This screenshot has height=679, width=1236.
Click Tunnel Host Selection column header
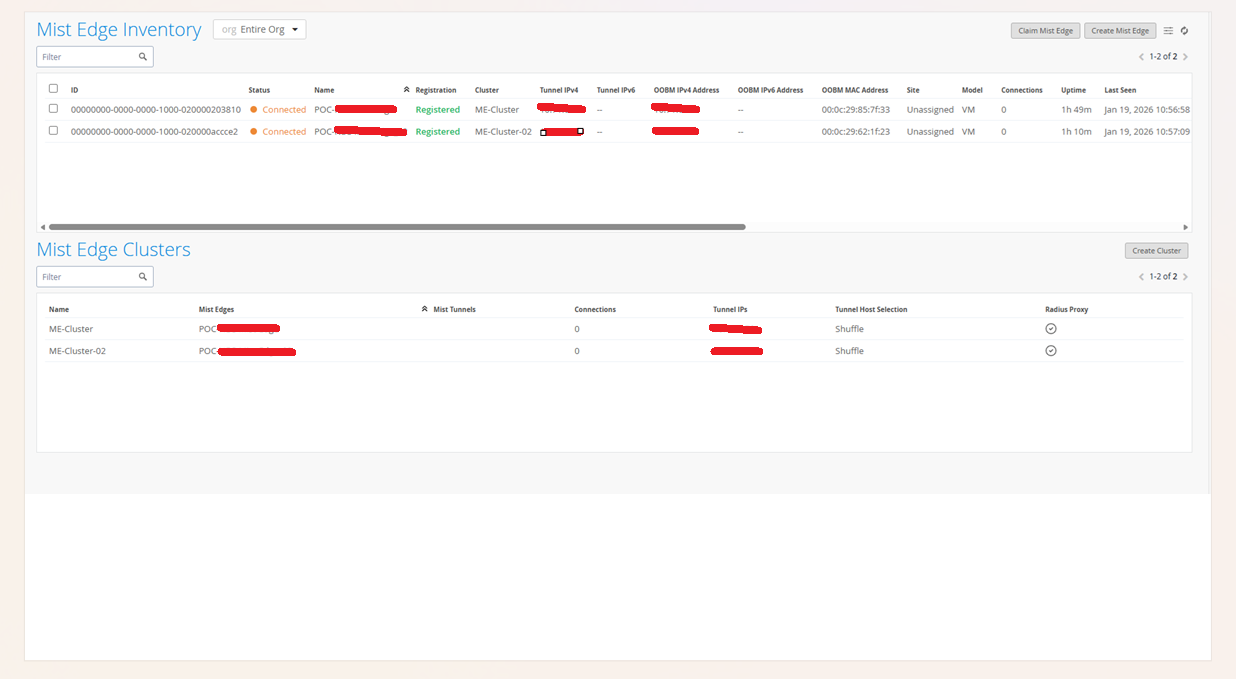(x=871, y=310)
